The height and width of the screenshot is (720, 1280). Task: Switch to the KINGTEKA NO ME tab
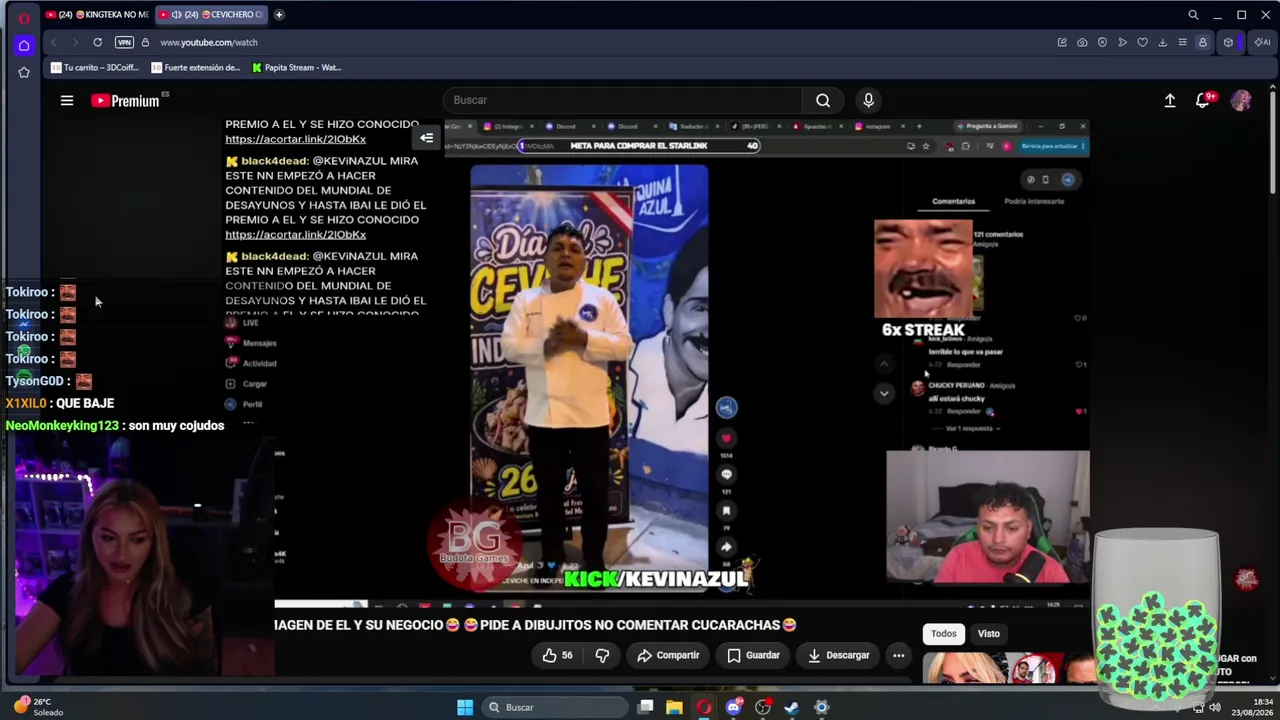tap(97, 15)
